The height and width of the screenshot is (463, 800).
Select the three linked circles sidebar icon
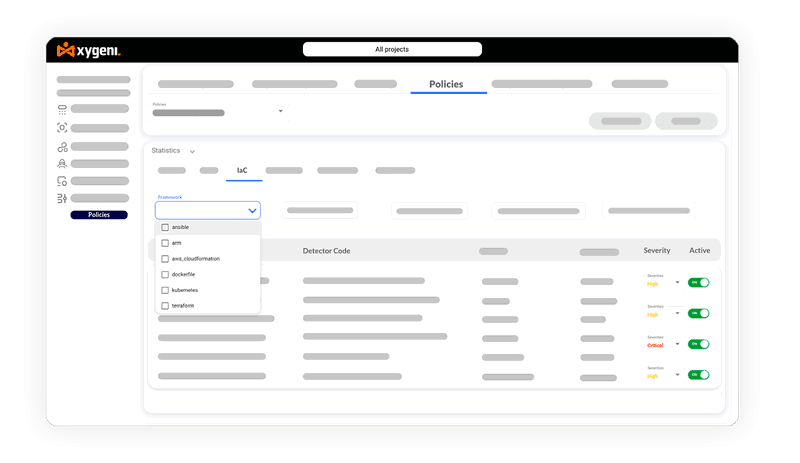[x=62, y=146]
